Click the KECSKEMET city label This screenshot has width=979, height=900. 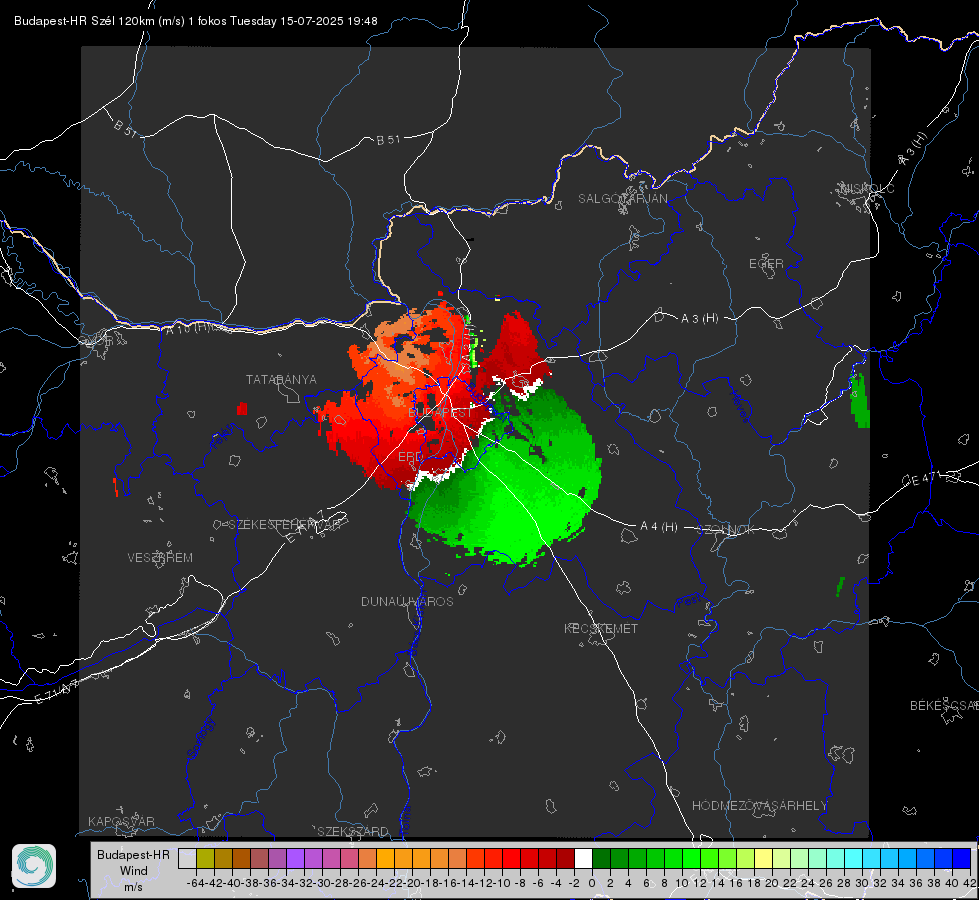pyautogui.click(x=601, y=629)
